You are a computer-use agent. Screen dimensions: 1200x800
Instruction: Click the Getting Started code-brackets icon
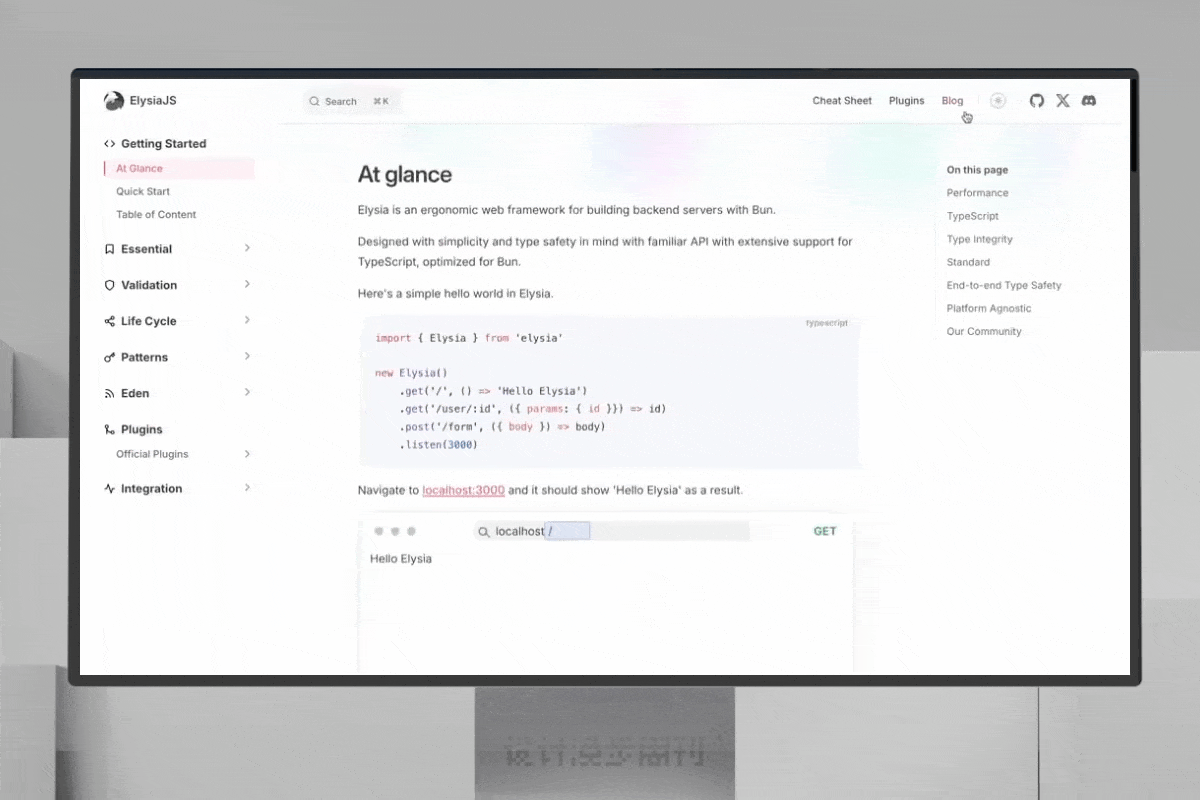coord(110,144)
